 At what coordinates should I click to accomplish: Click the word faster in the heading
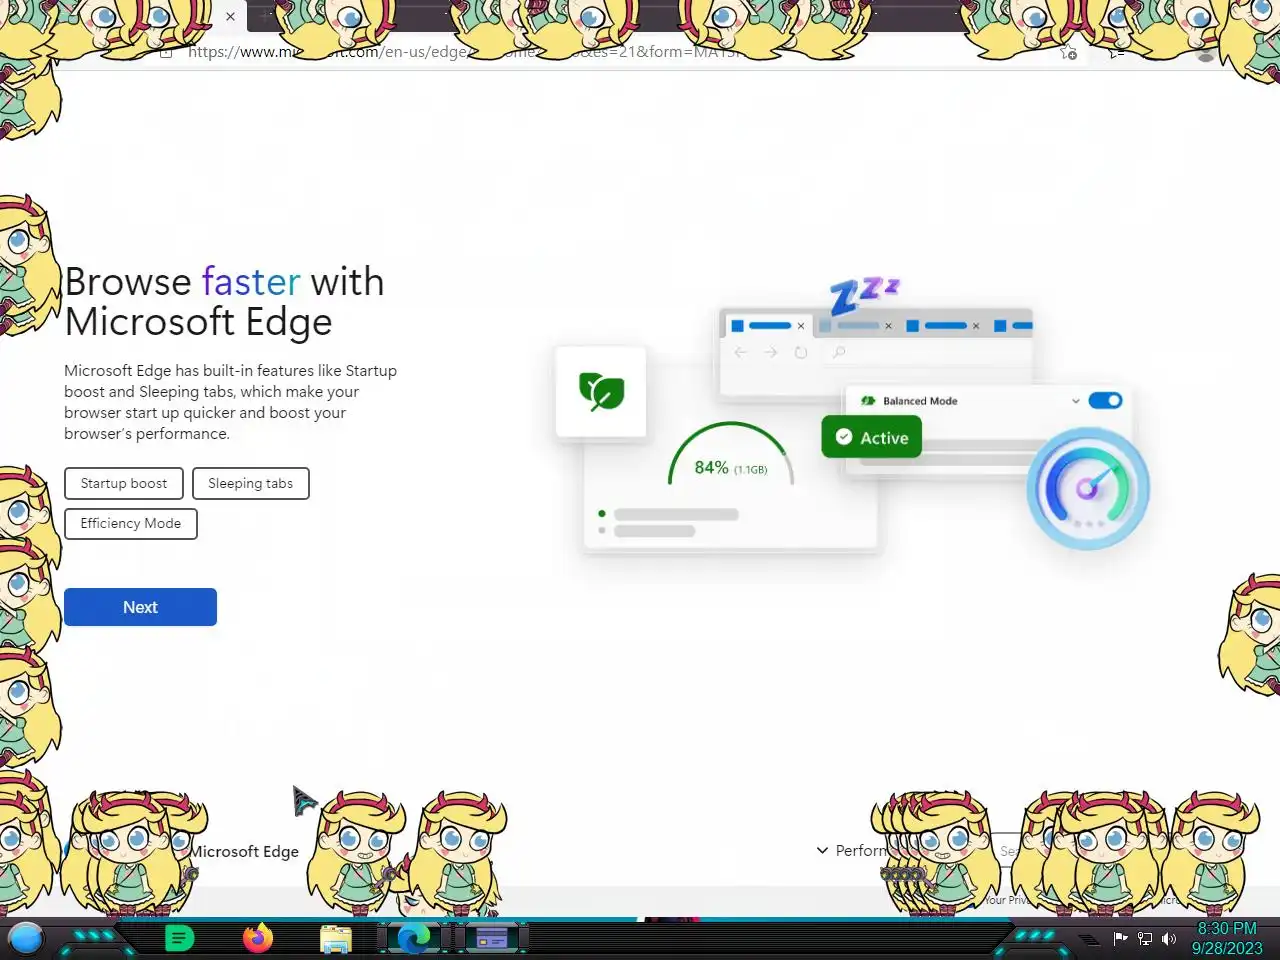pos(251,282)
